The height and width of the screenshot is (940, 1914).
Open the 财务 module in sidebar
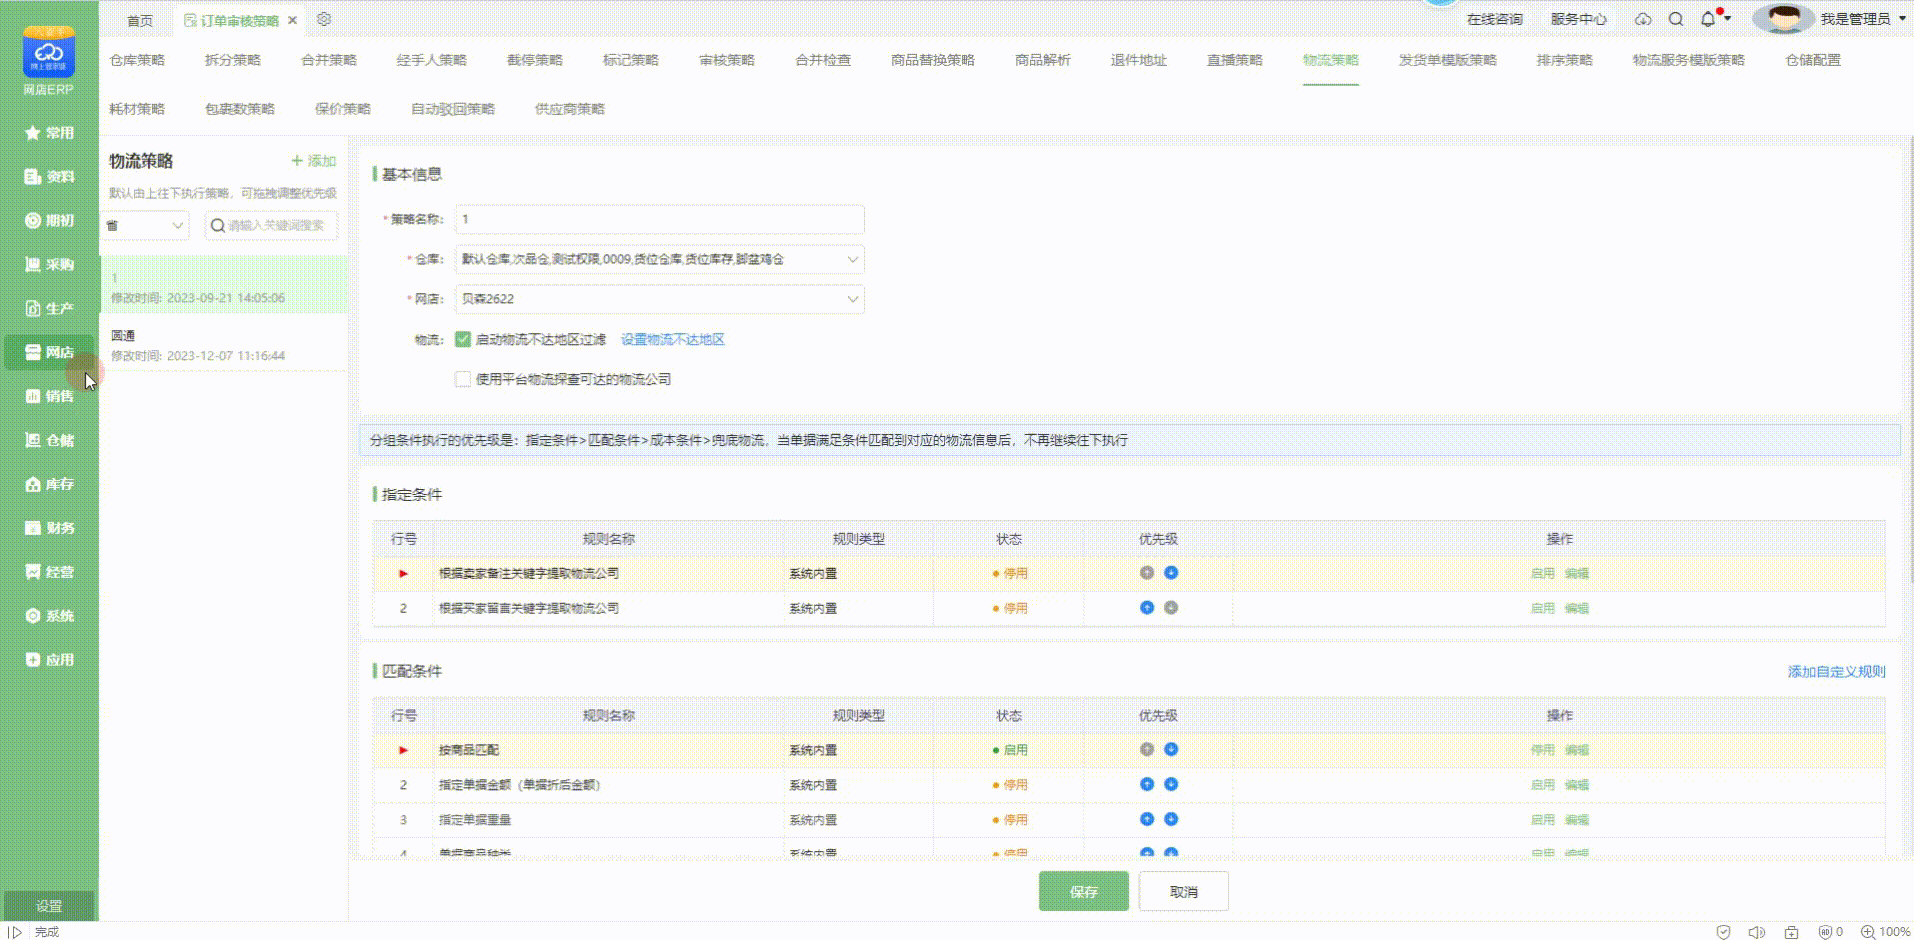point(49,528)
